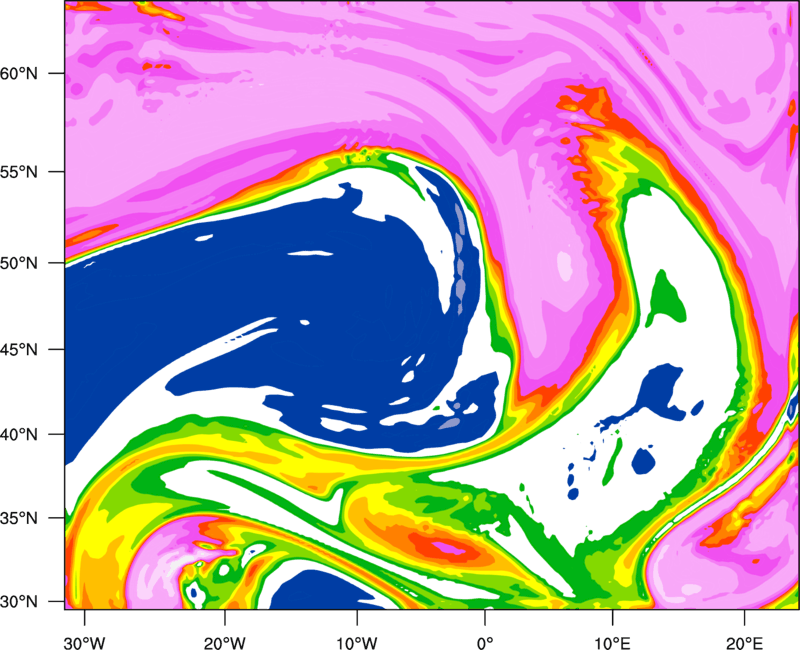The height and width of the screenshot is (650, 800).
Task: Click the 20°W longitude label
Action: click(x=225, y=642)
